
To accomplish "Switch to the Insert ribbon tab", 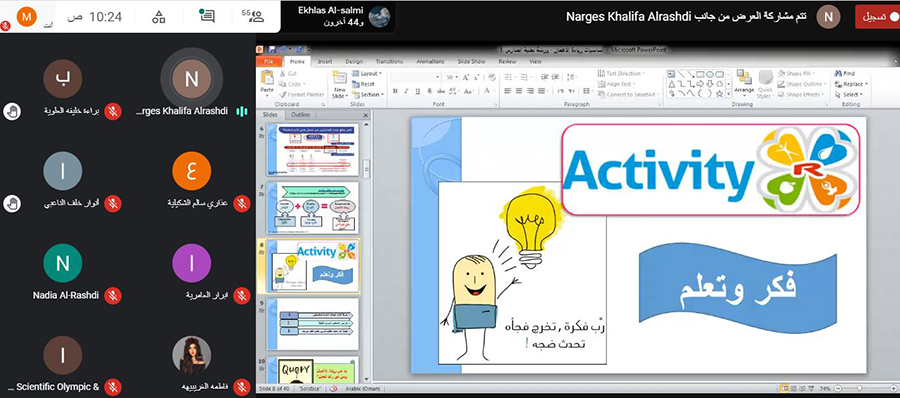I will (325, 61).
